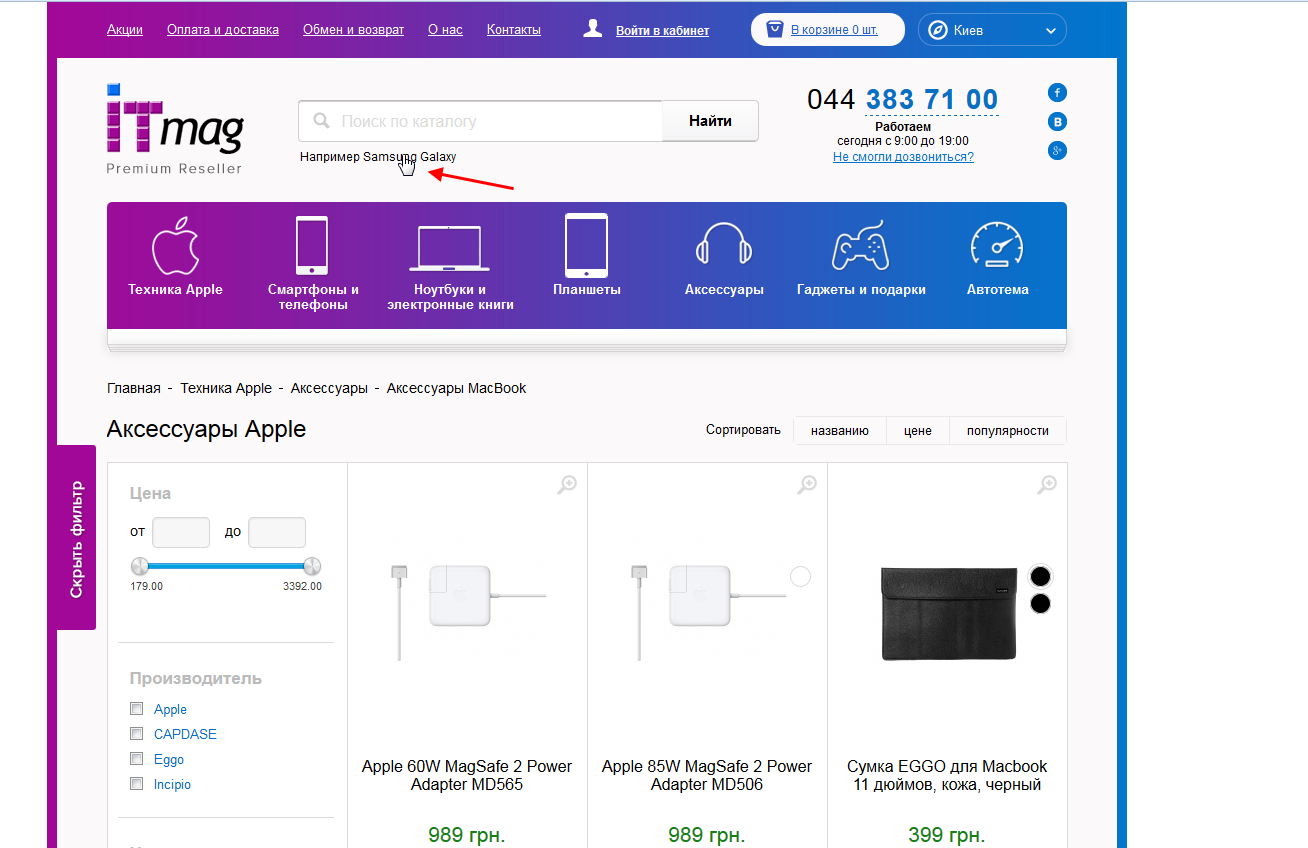This screenshot has height=848, width=1308.
Task: Select the black color swatch on EGGO bag
Action: 1040,576
